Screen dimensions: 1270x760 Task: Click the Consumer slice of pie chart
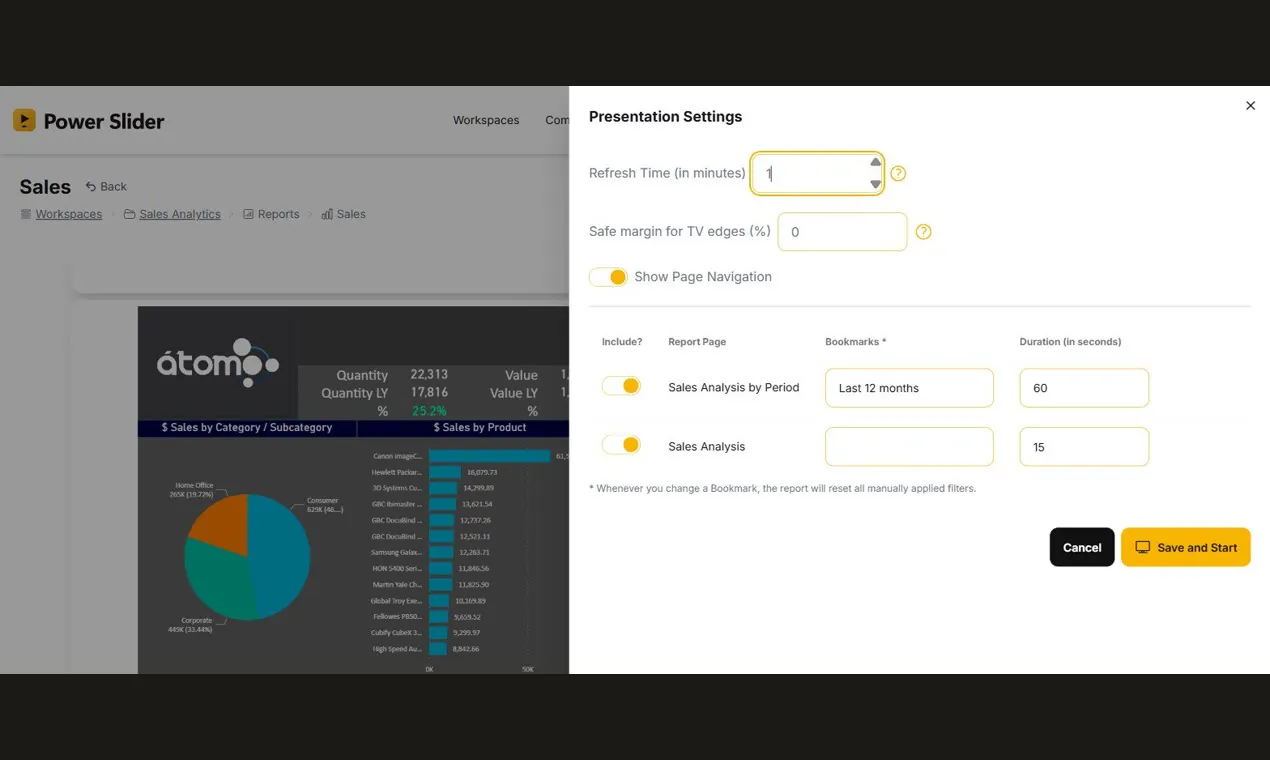pyautogui.click(x=280, y=555)
